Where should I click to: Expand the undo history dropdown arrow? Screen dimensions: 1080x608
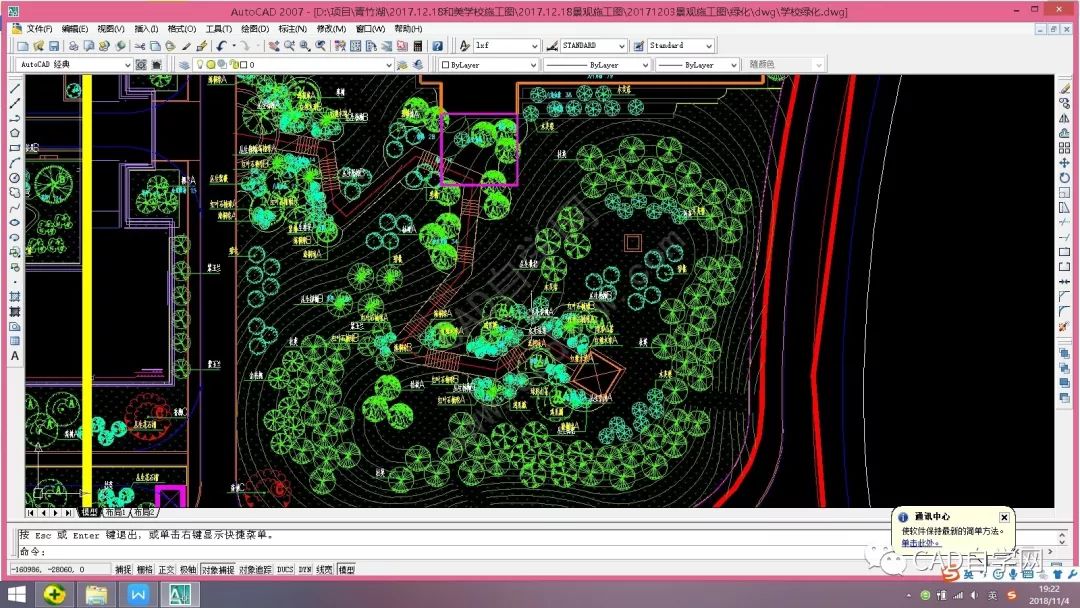tap(233, 46)
